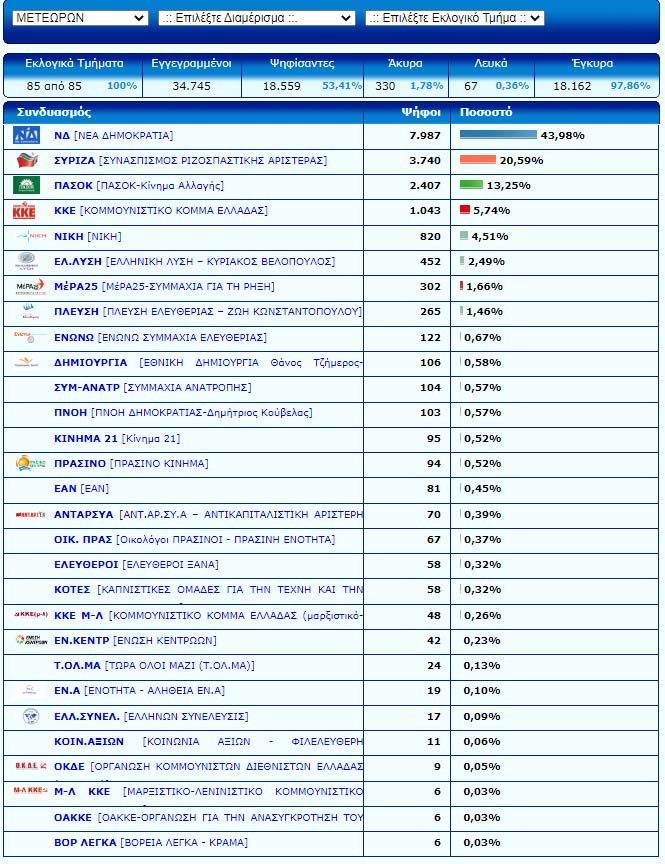Click the 53,41% turnout percentage

(x=342, y=85)
